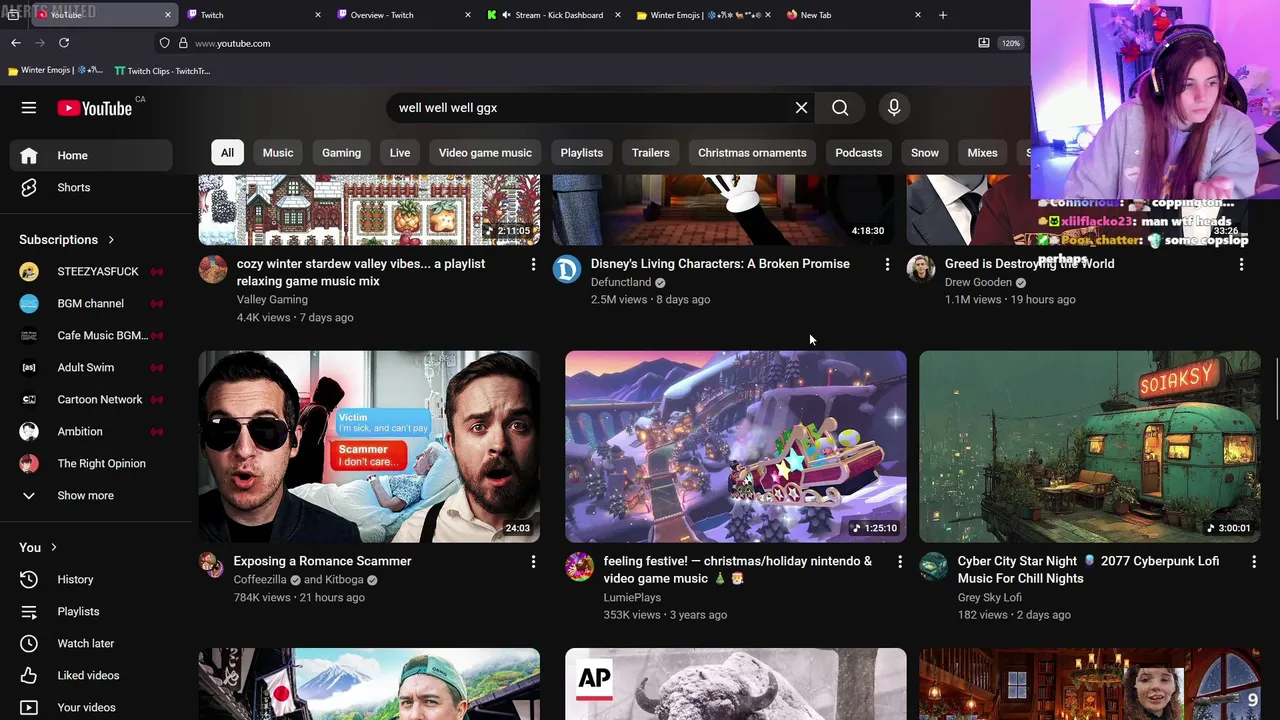Screen dimensions: 1280x720
Task: Open Valley Gaming channel avatar
Action: (213, 269)
